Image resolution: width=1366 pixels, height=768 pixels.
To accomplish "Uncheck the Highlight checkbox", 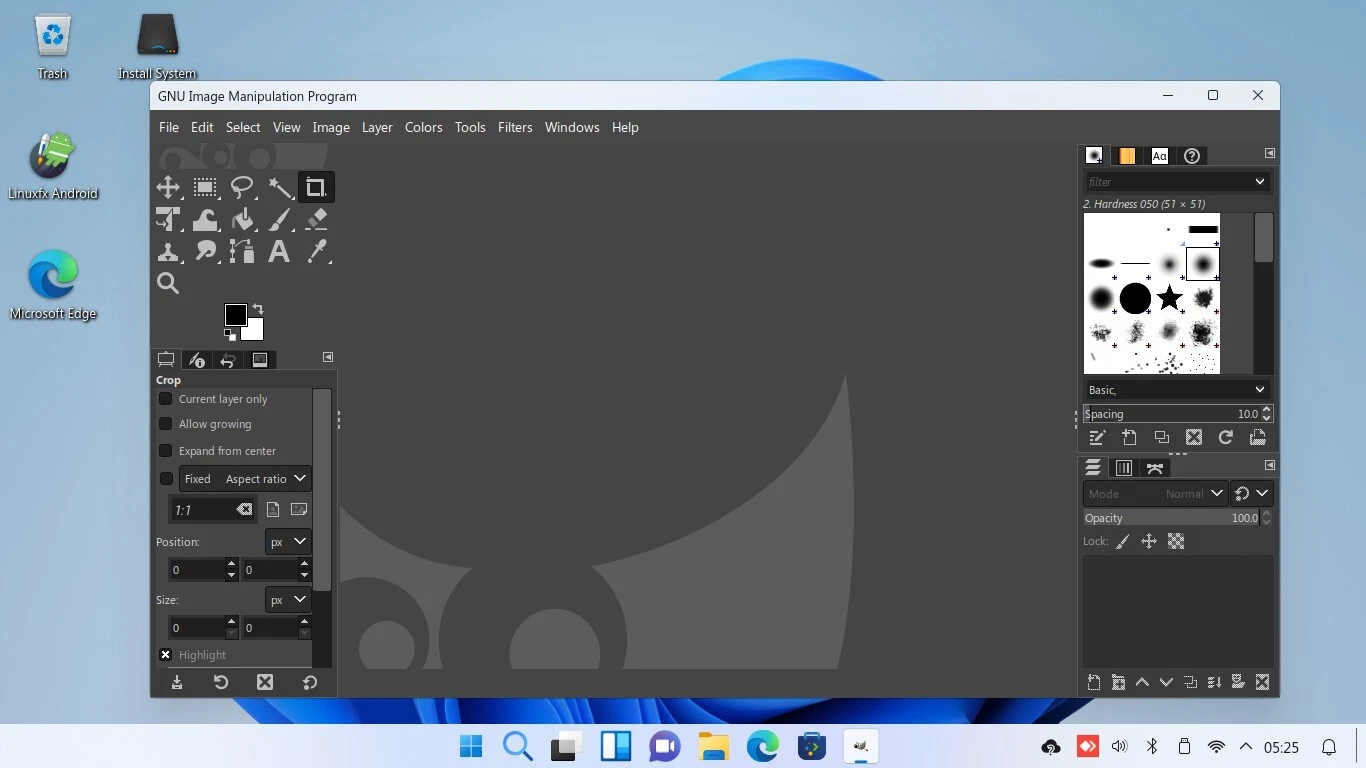I will pyautogui.click(x=166, y=655).
